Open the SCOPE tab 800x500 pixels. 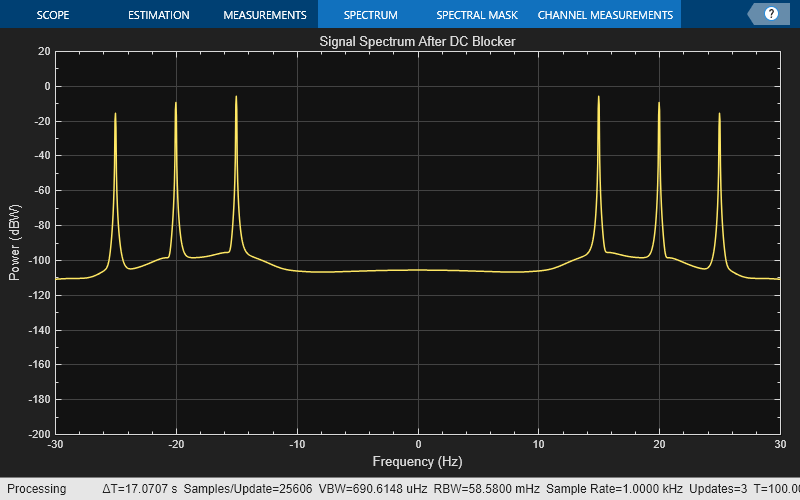[x=53, y=15]
